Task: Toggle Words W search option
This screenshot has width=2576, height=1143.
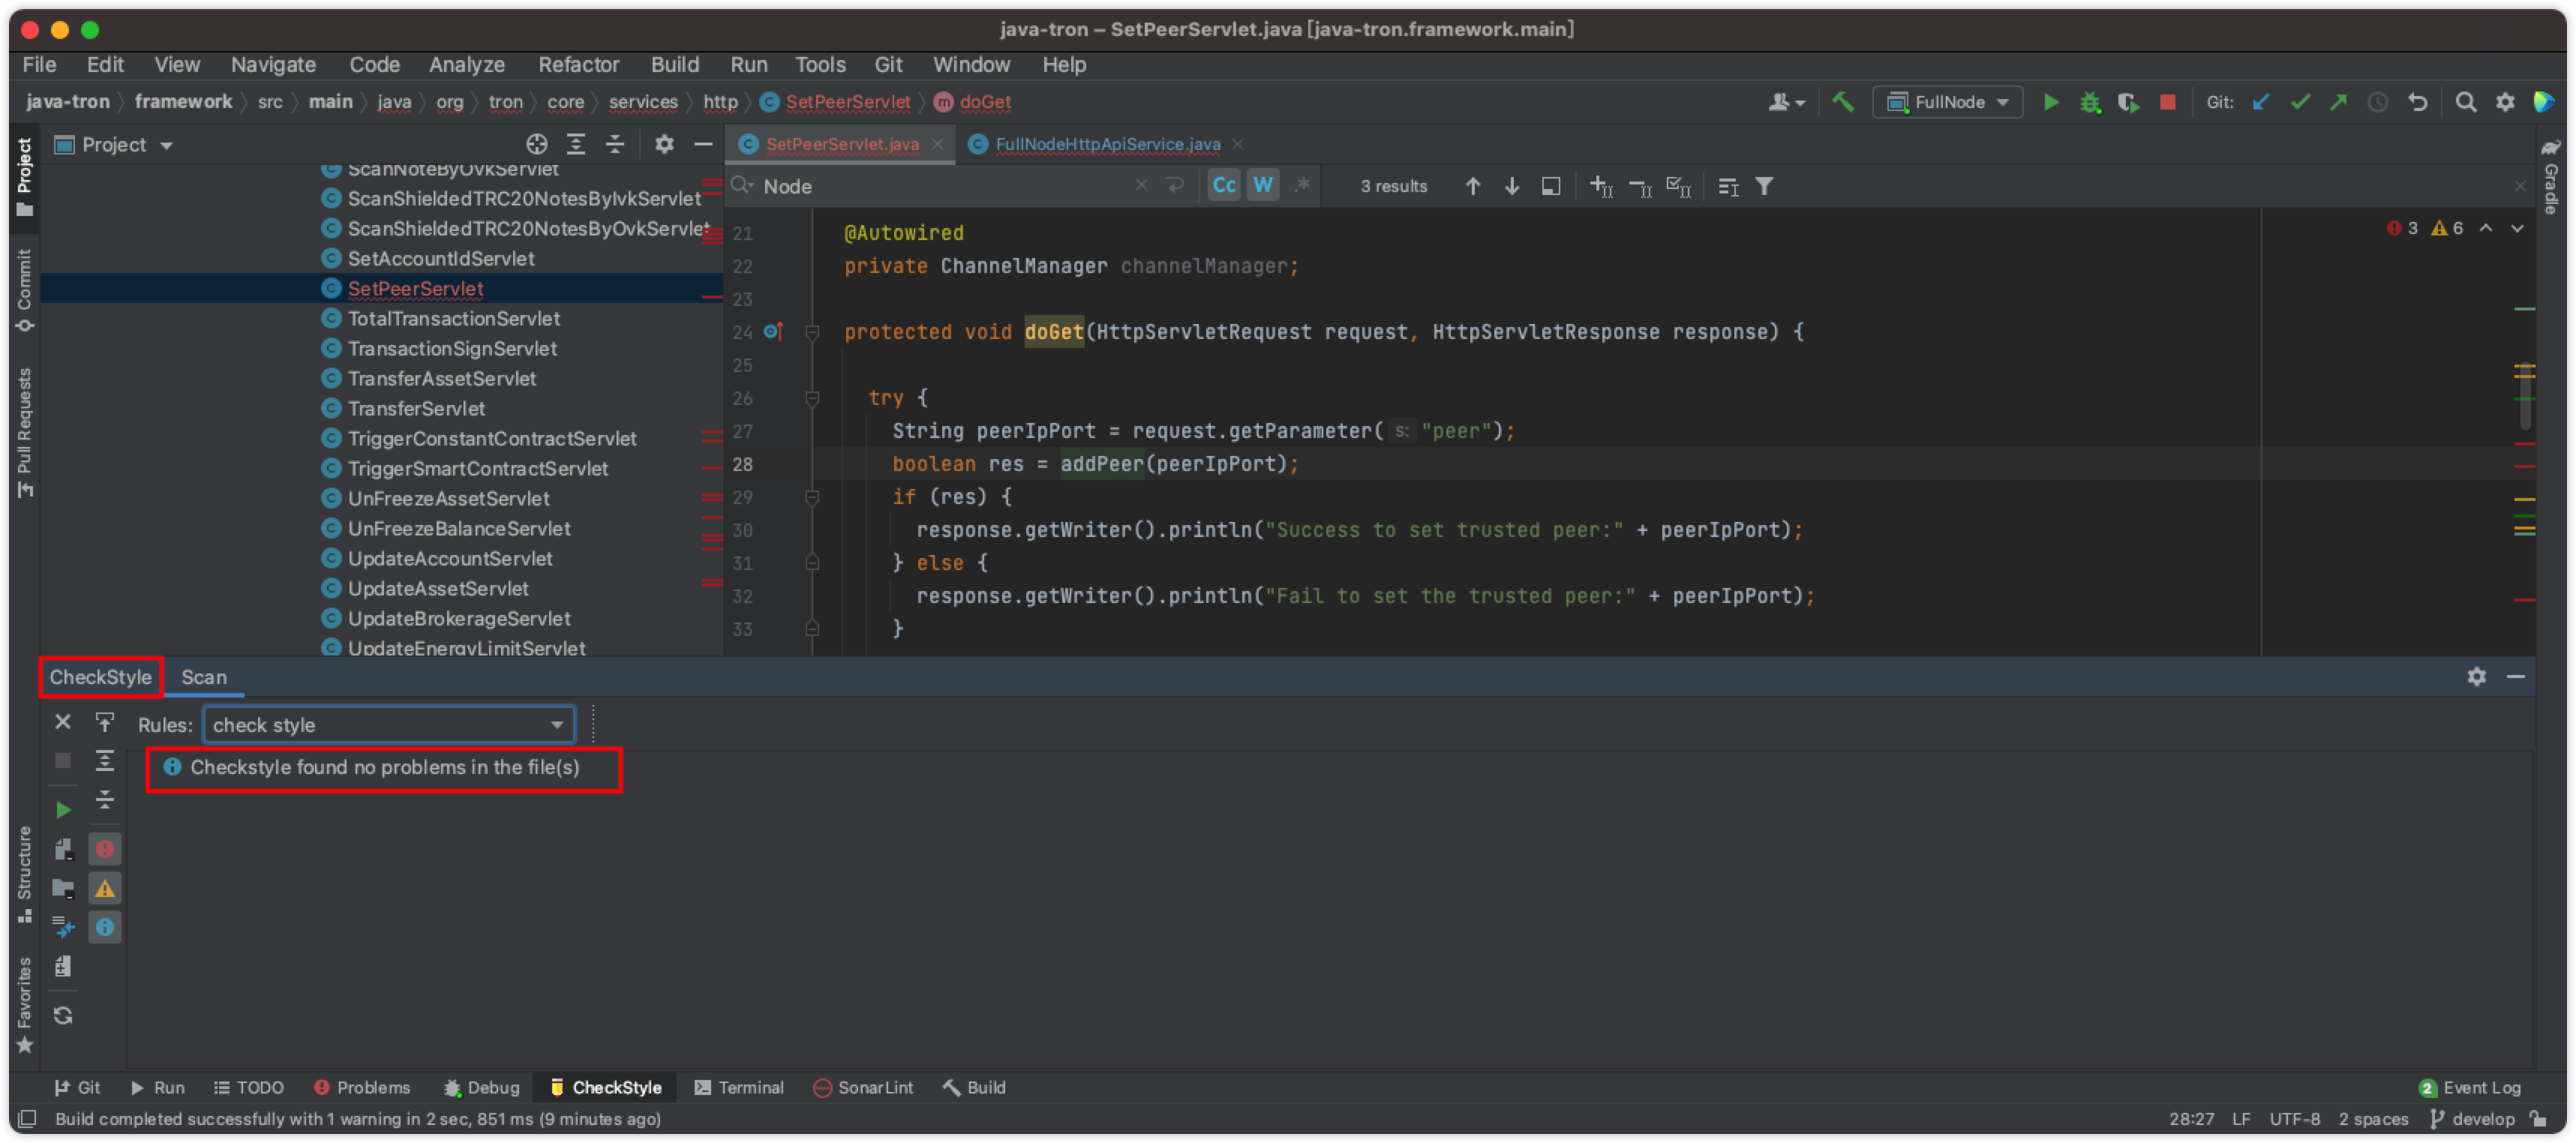Action: click(1263, 186)
